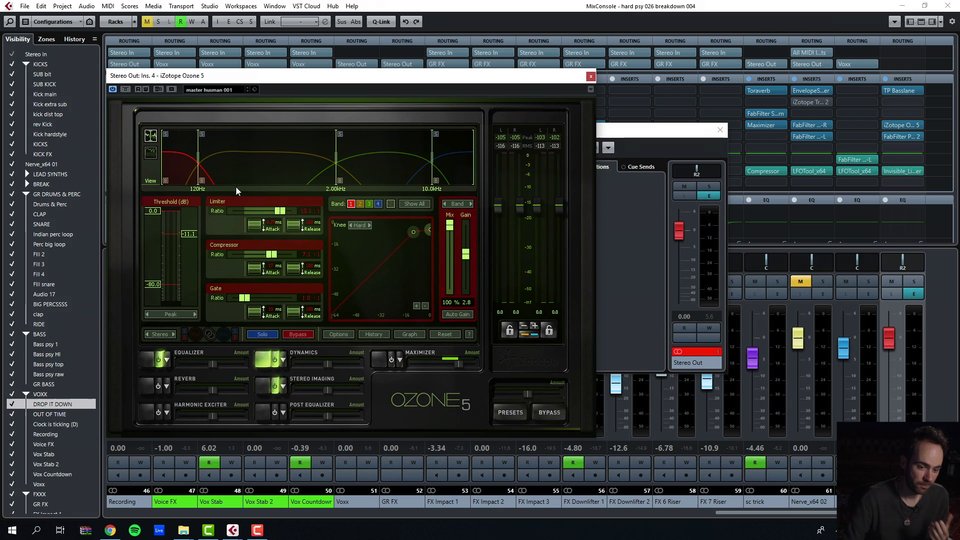Toggle the Dynamics module power icon

coord(274,359)
